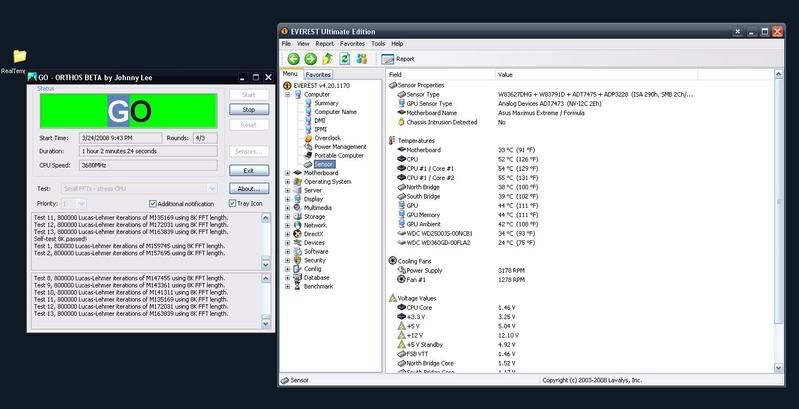The image size is (799, 409).
Task: Toggle the Additional notification checkbox
Action: click(153, 203)
